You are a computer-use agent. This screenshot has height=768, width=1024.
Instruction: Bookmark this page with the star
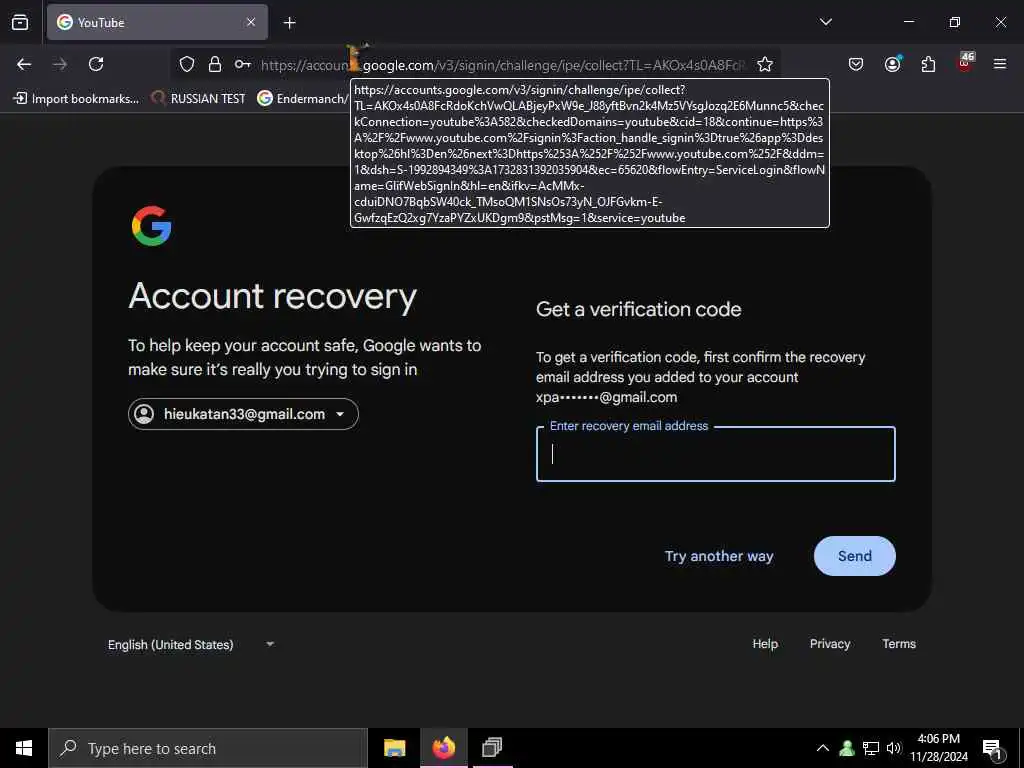point(765,64)
